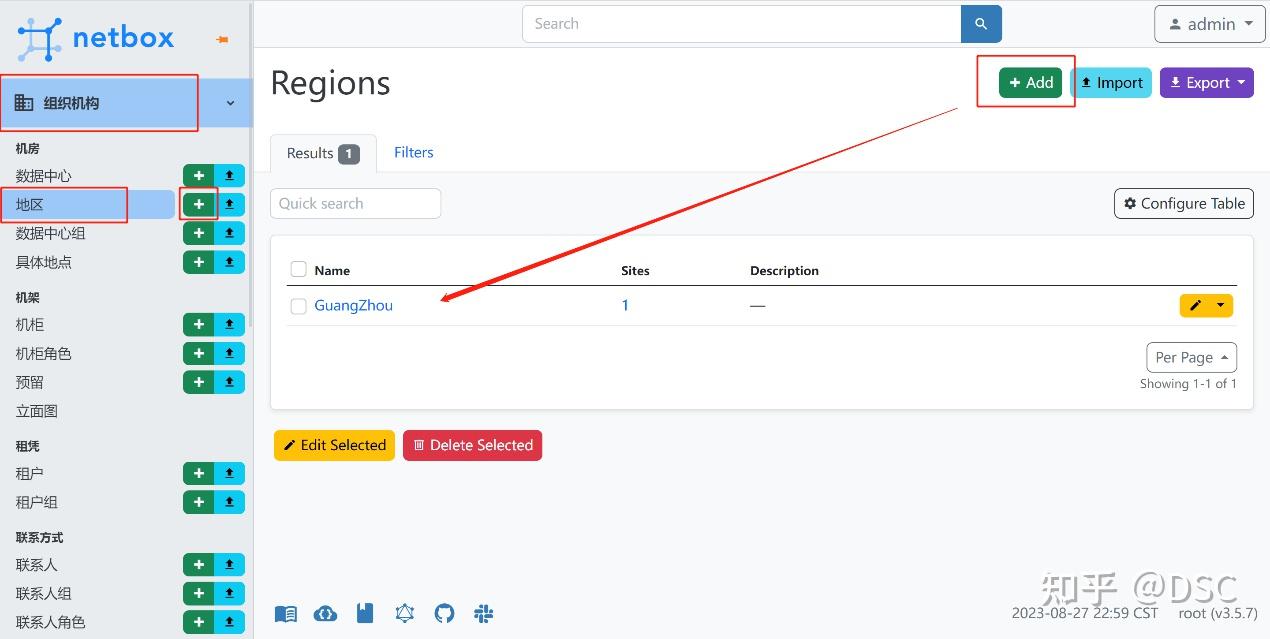Open the GuangZhou region link
Image resolution: width=1270 pixels, height=639 pixels.
353,306
